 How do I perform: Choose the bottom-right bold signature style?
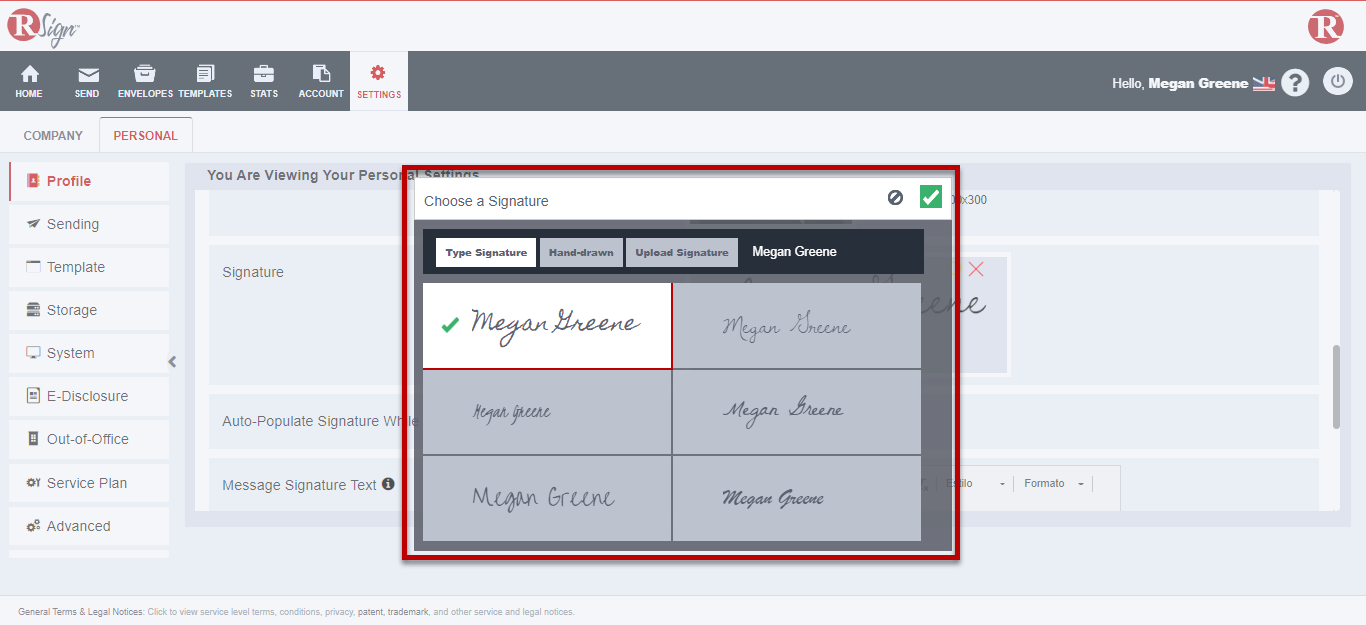pyautogui.click(x=796, y=498)
